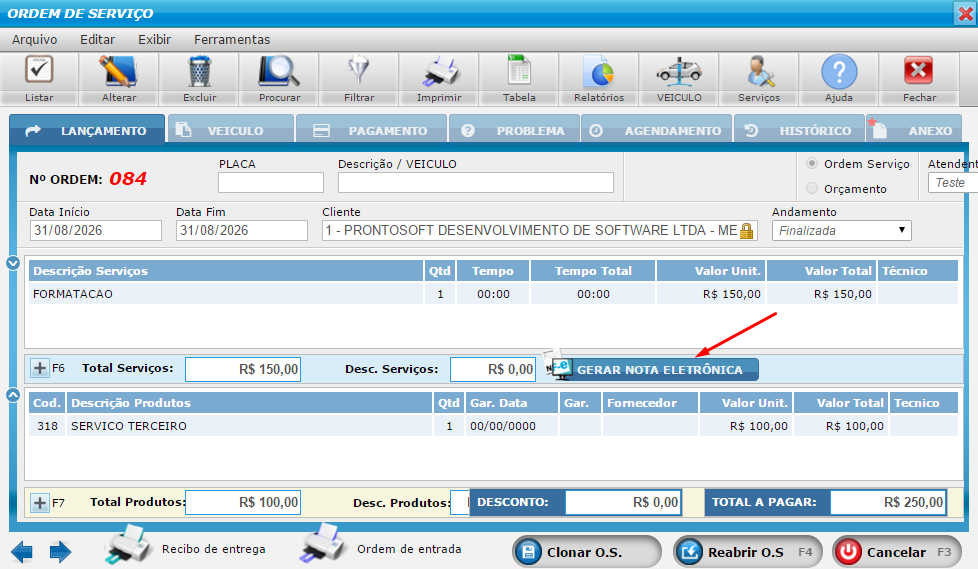
Task: Click the plus icon next to F6
Action: coord(39,368)
